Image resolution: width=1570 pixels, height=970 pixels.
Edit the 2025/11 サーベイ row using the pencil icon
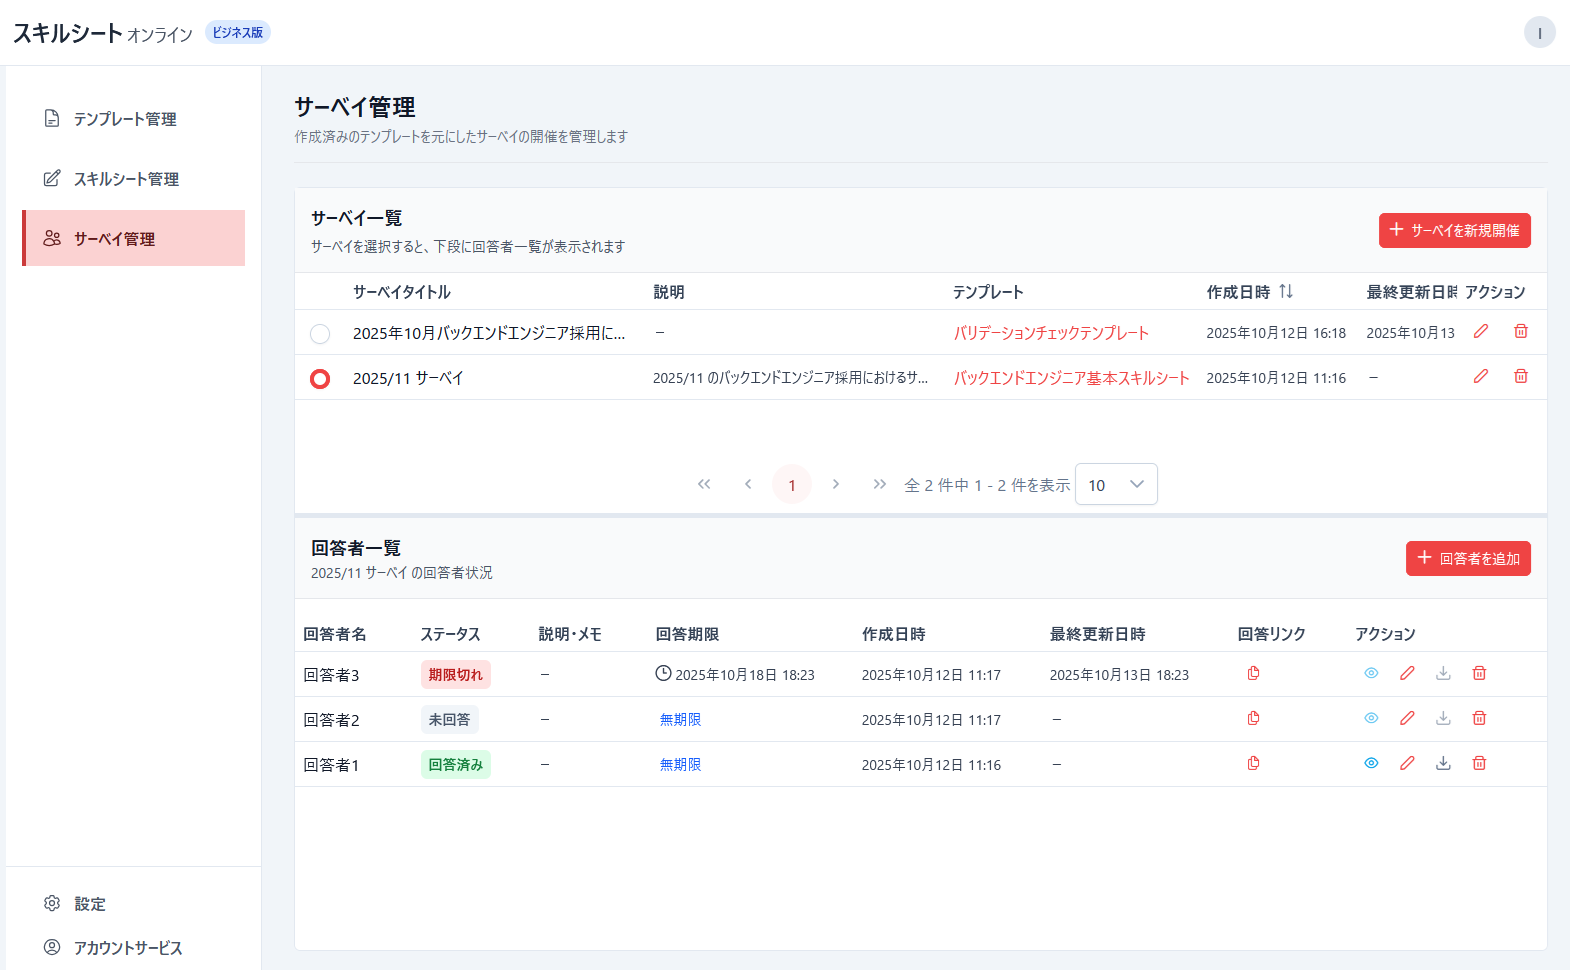tap(1481, 376)
